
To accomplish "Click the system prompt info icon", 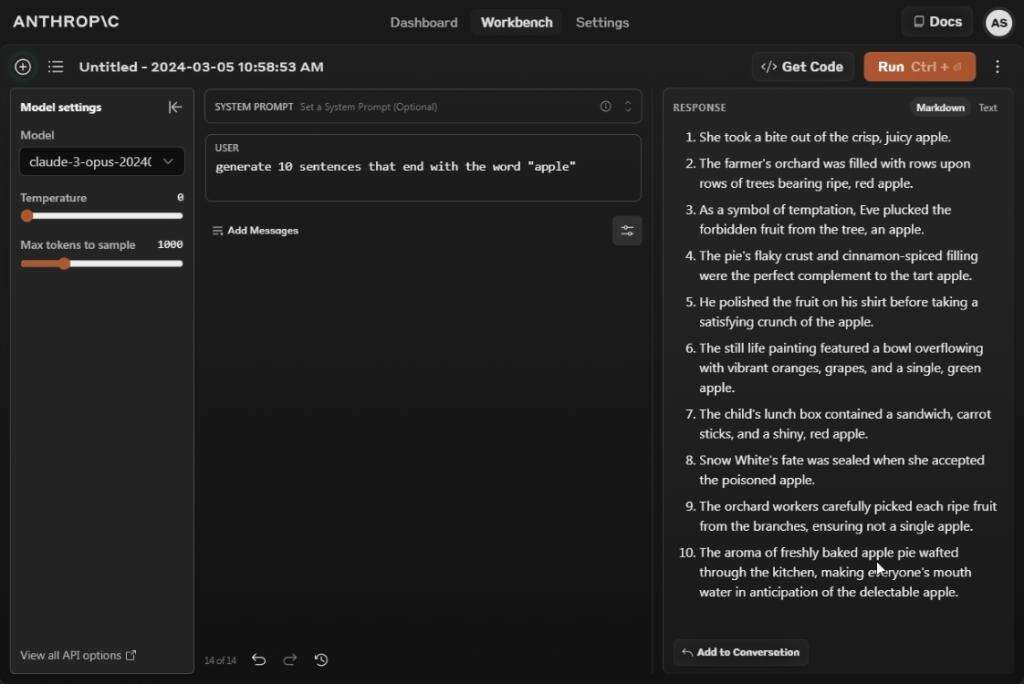I will 605,107.
